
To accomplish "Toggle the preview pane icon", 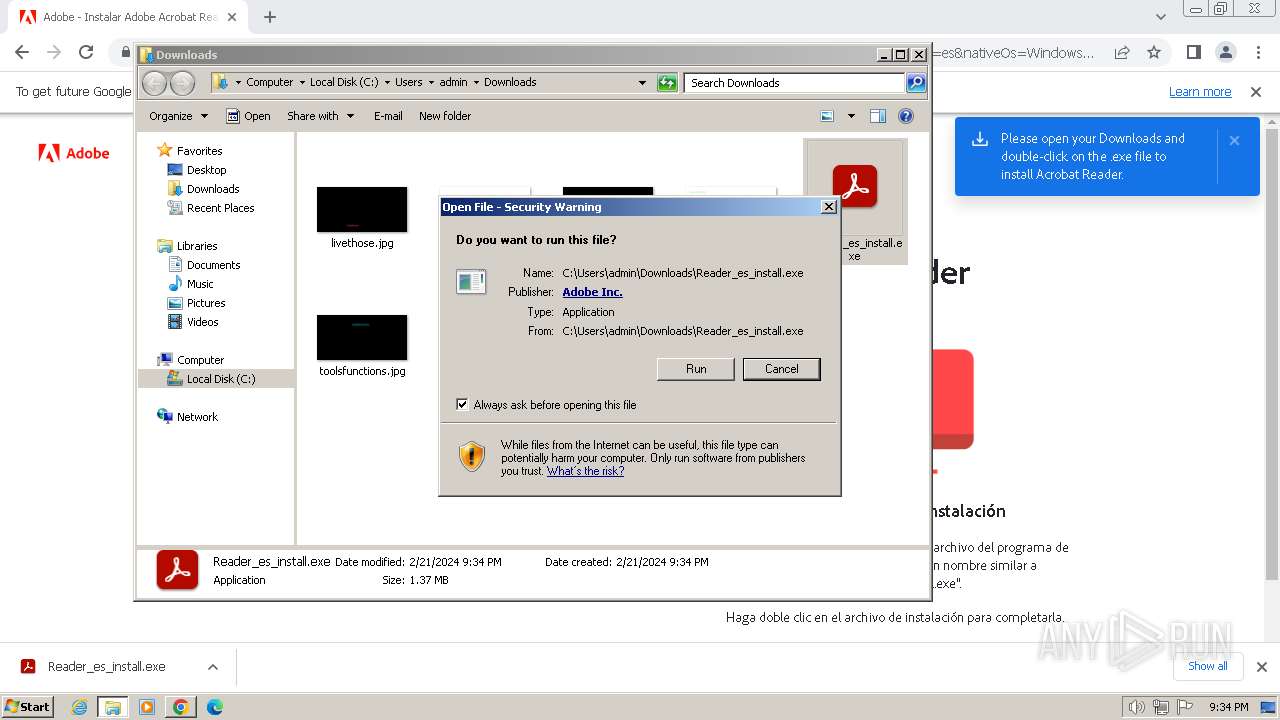I will (878, 116).
